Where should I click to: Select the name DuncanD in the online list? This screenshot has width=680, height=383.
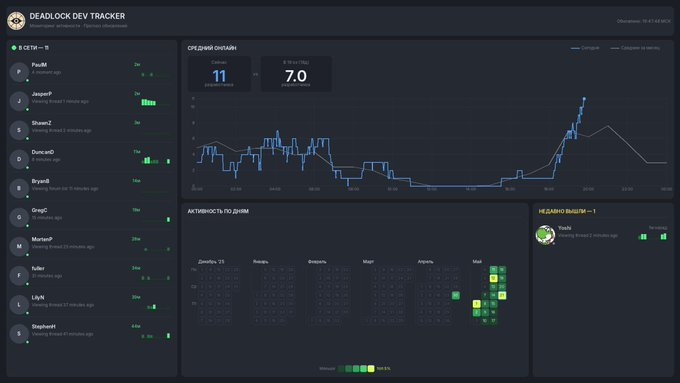(43, 152)
